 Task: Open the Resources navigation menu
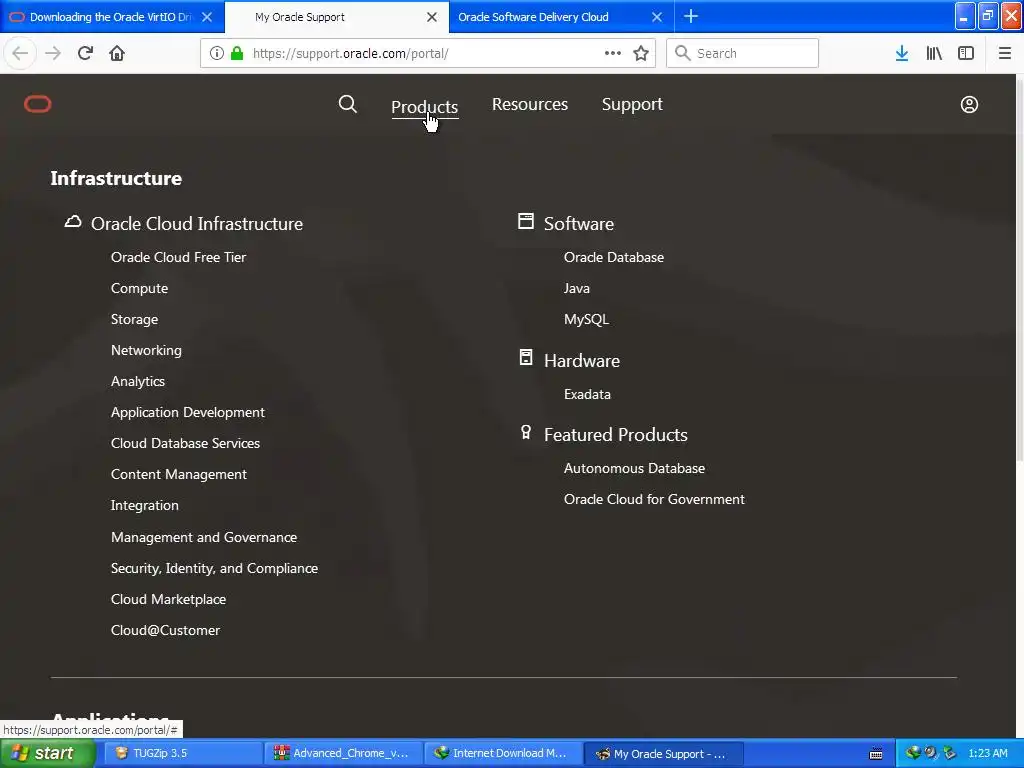tap(530, 104)
